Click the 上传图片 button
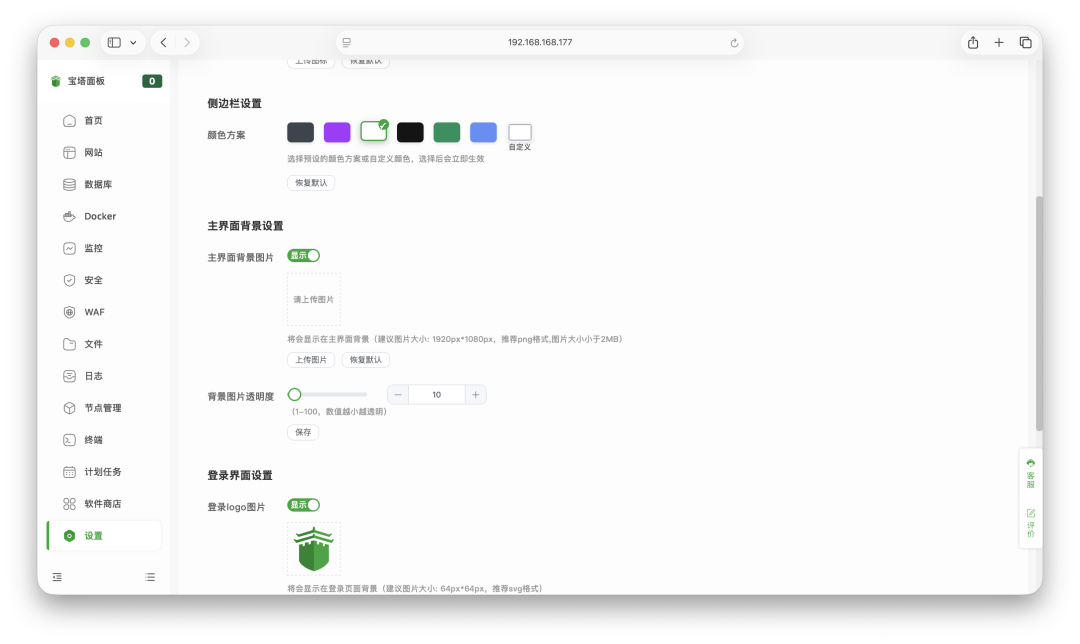Screen dimensions: 1080x644 311,360
